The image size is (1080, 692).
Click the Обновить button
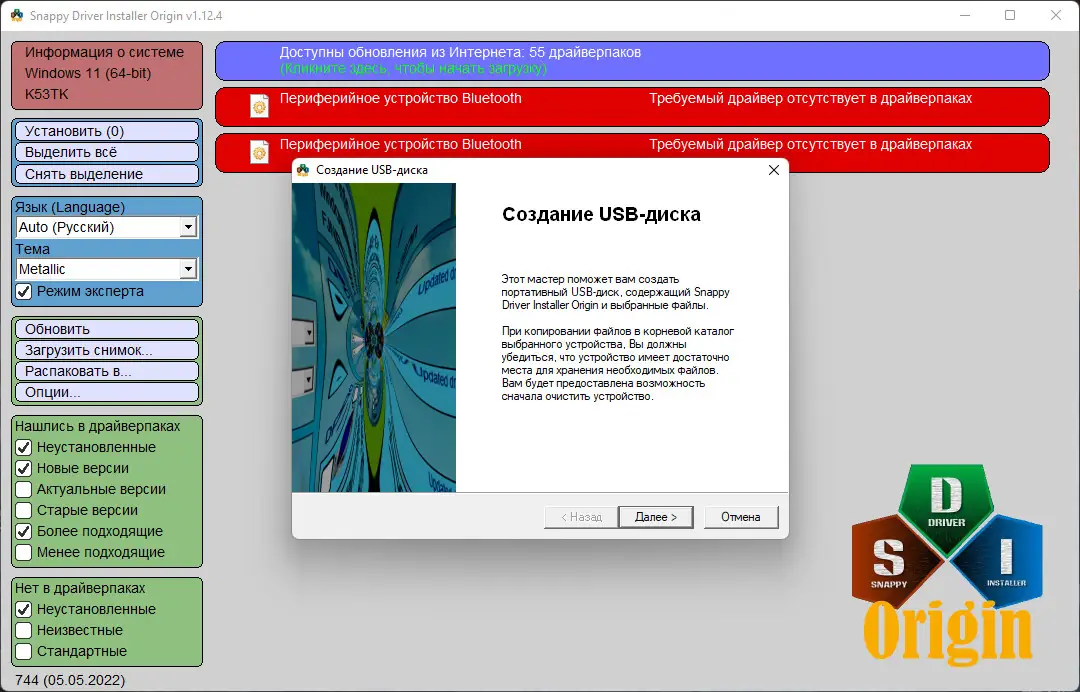106,329
